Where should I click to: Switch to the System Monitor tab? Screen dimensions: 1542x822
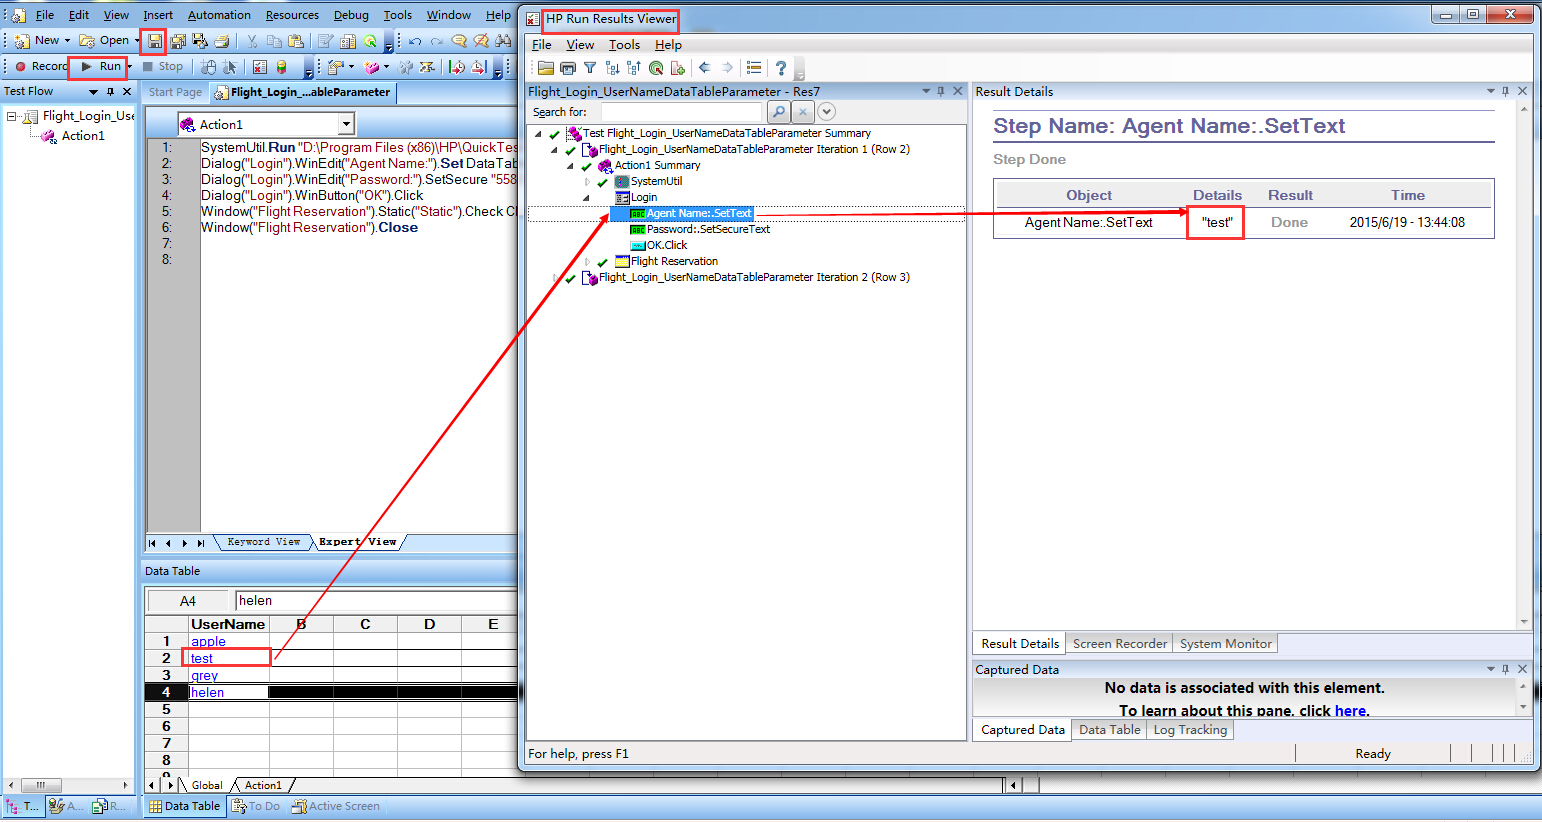tap(1225, 644)
